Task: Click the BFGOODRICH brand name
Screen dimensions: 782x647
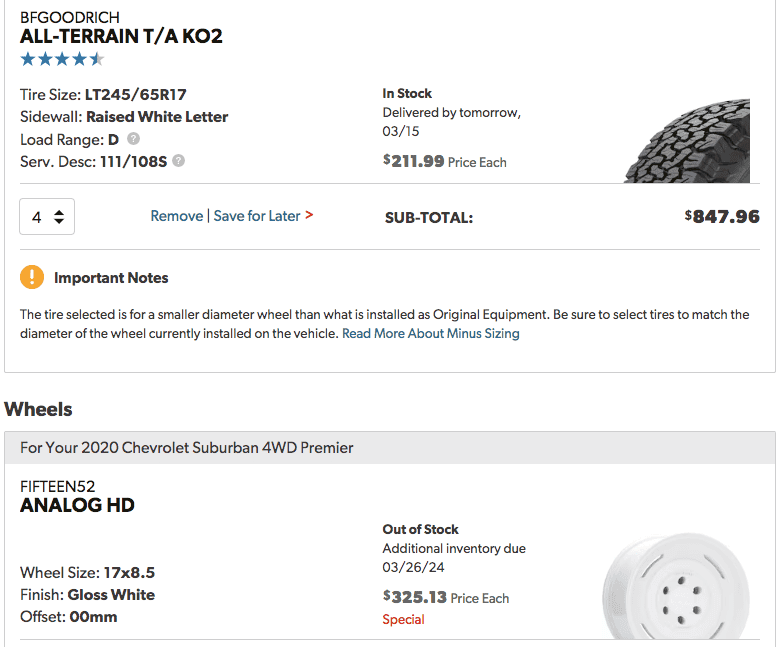Action: click(x=70, y=17)
